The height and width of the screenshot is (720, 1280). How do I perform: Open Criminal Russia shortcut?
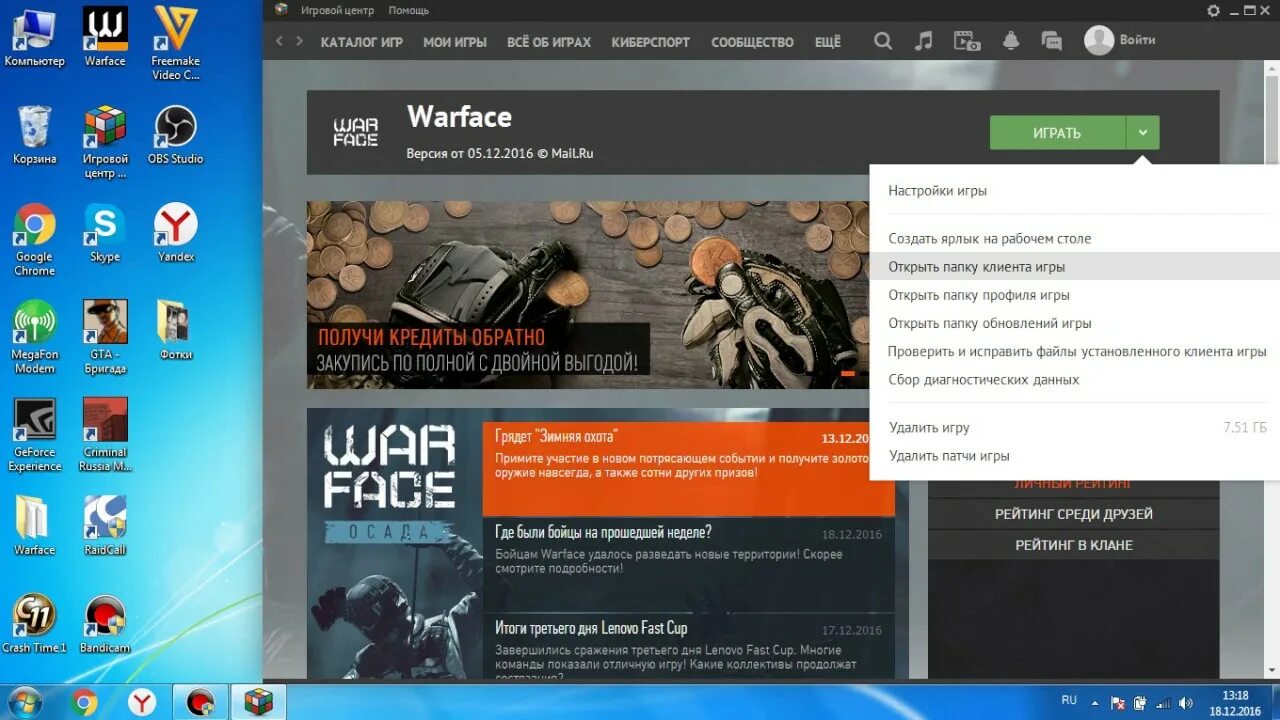click(105, 436)
